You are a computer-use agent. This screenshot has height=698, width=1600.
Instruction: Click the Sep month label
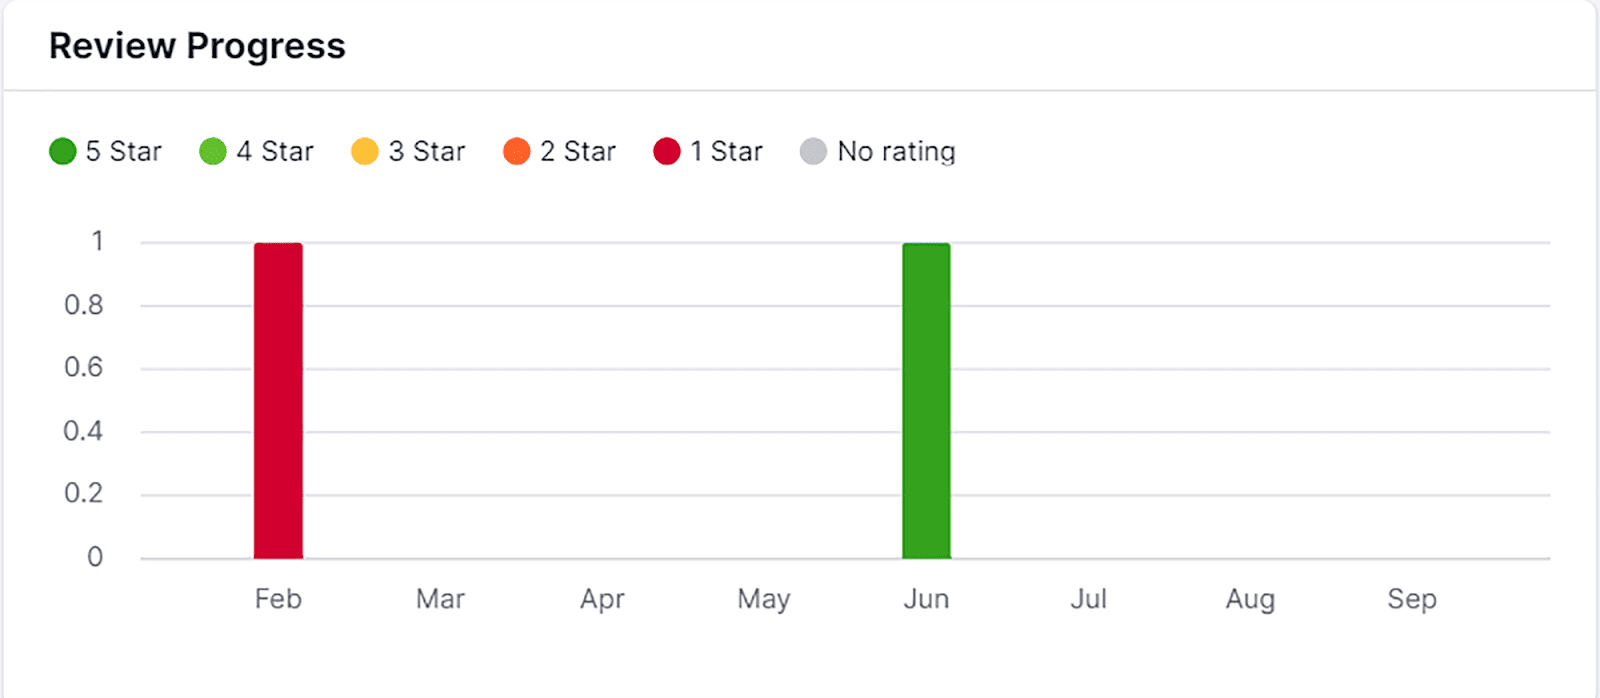coord(1412,599)
